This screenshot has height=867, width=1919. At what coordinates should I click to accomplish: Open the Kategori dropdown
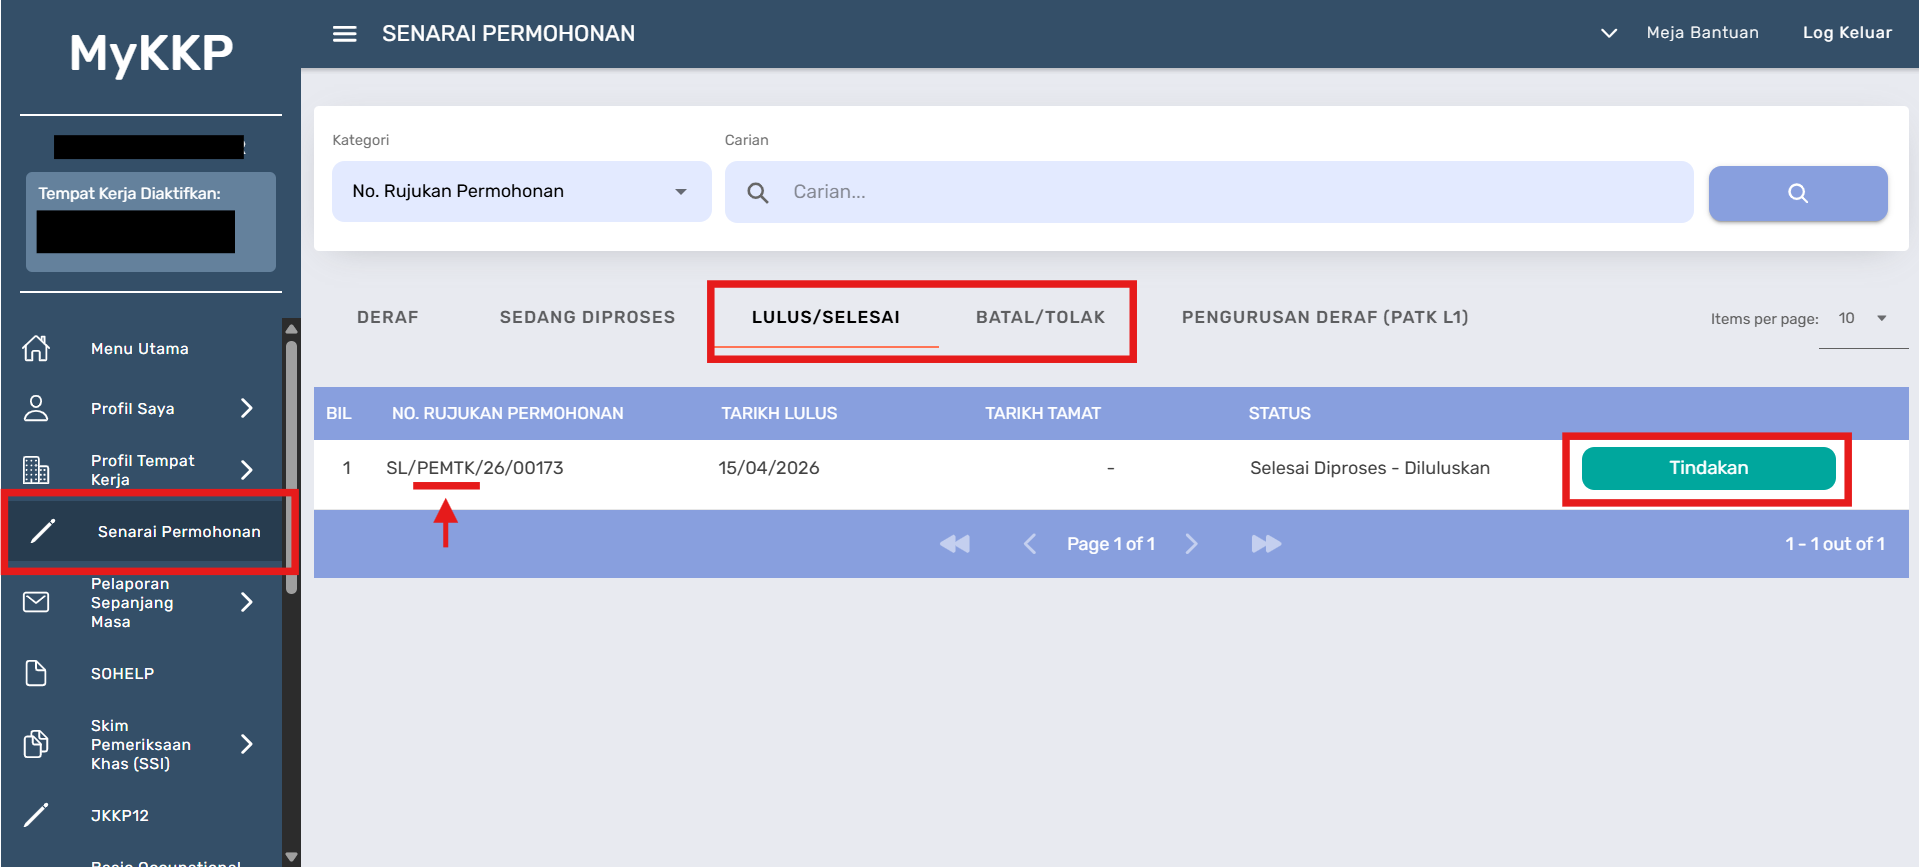[x=521, y=192]
